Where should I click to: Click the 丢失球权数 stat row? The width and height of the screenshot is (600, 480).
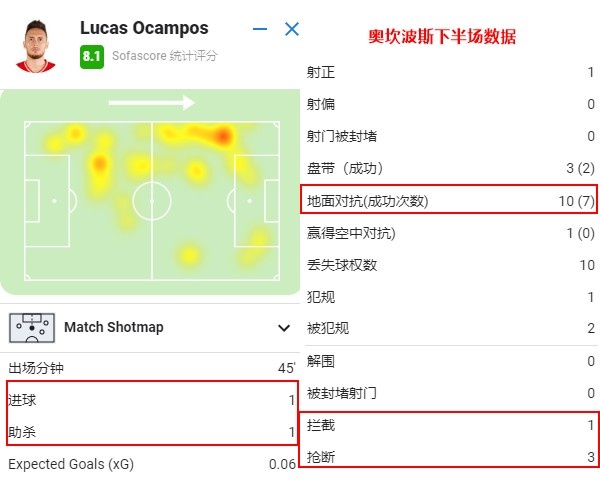pos(450,265)
